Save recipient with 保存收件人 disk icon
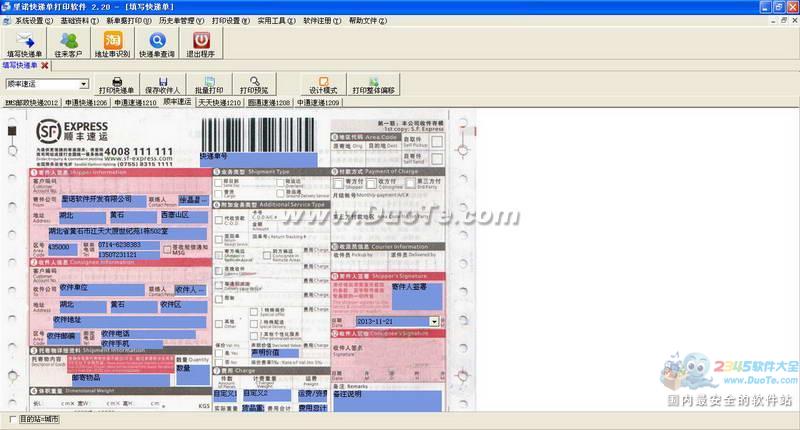This screenshot has width=800, height=430. pos(163,85)
